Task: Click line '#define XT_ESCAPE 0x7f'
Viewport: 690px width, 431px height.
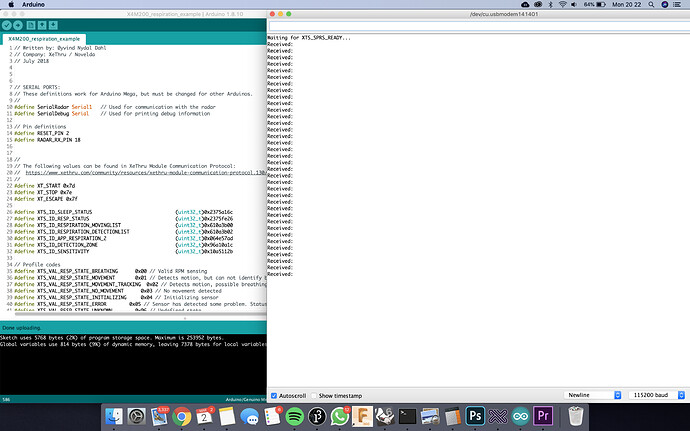Action: coord(46,199)
